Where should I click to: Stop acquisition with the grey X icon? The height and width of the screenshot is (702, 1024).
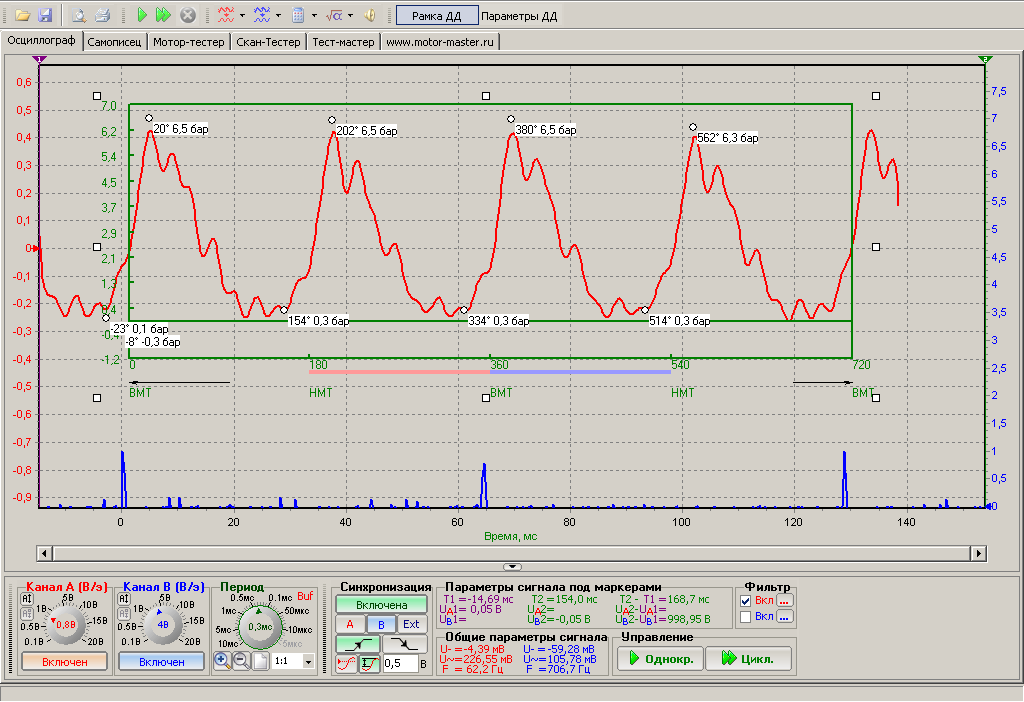pyautogui.click(x=187, y=15)
